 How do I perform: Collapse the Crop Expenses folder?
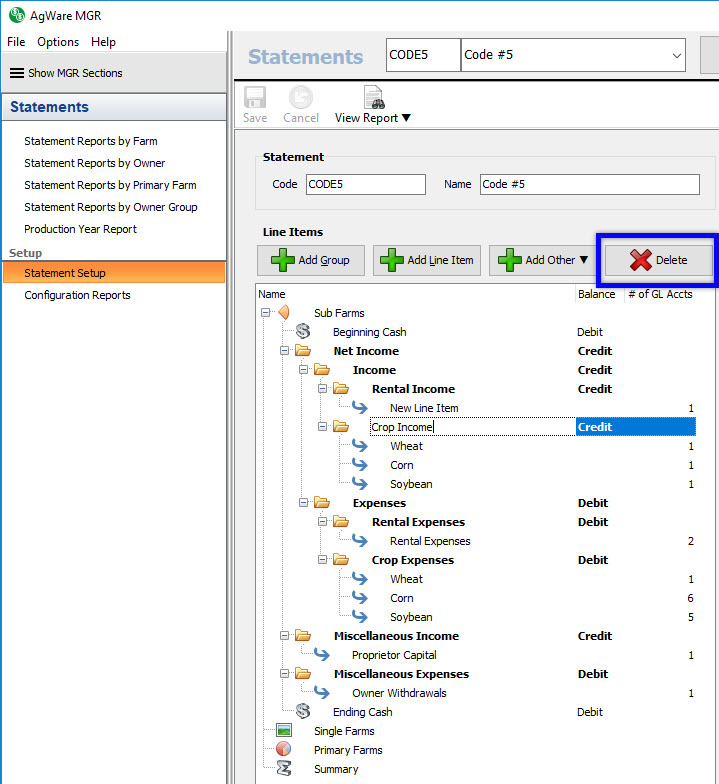coord(323,560)
